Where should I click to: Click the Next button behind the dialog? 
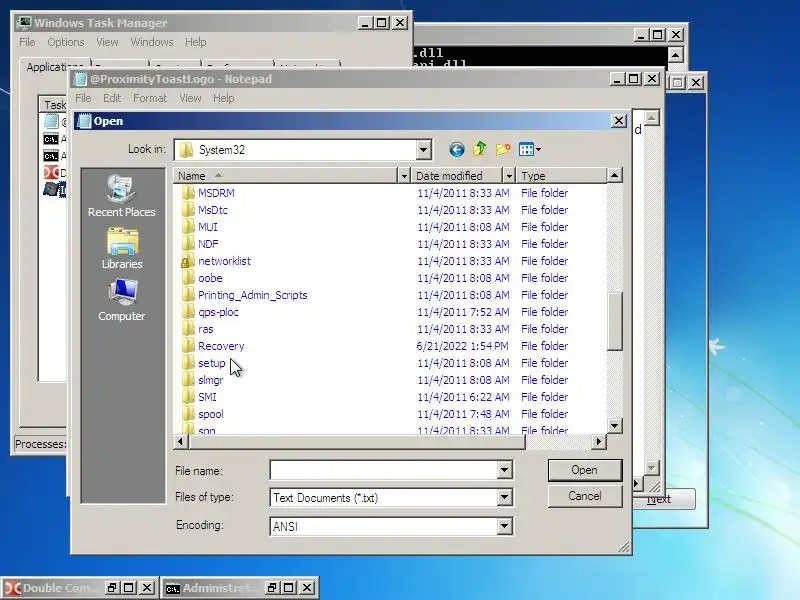point(664,499)
